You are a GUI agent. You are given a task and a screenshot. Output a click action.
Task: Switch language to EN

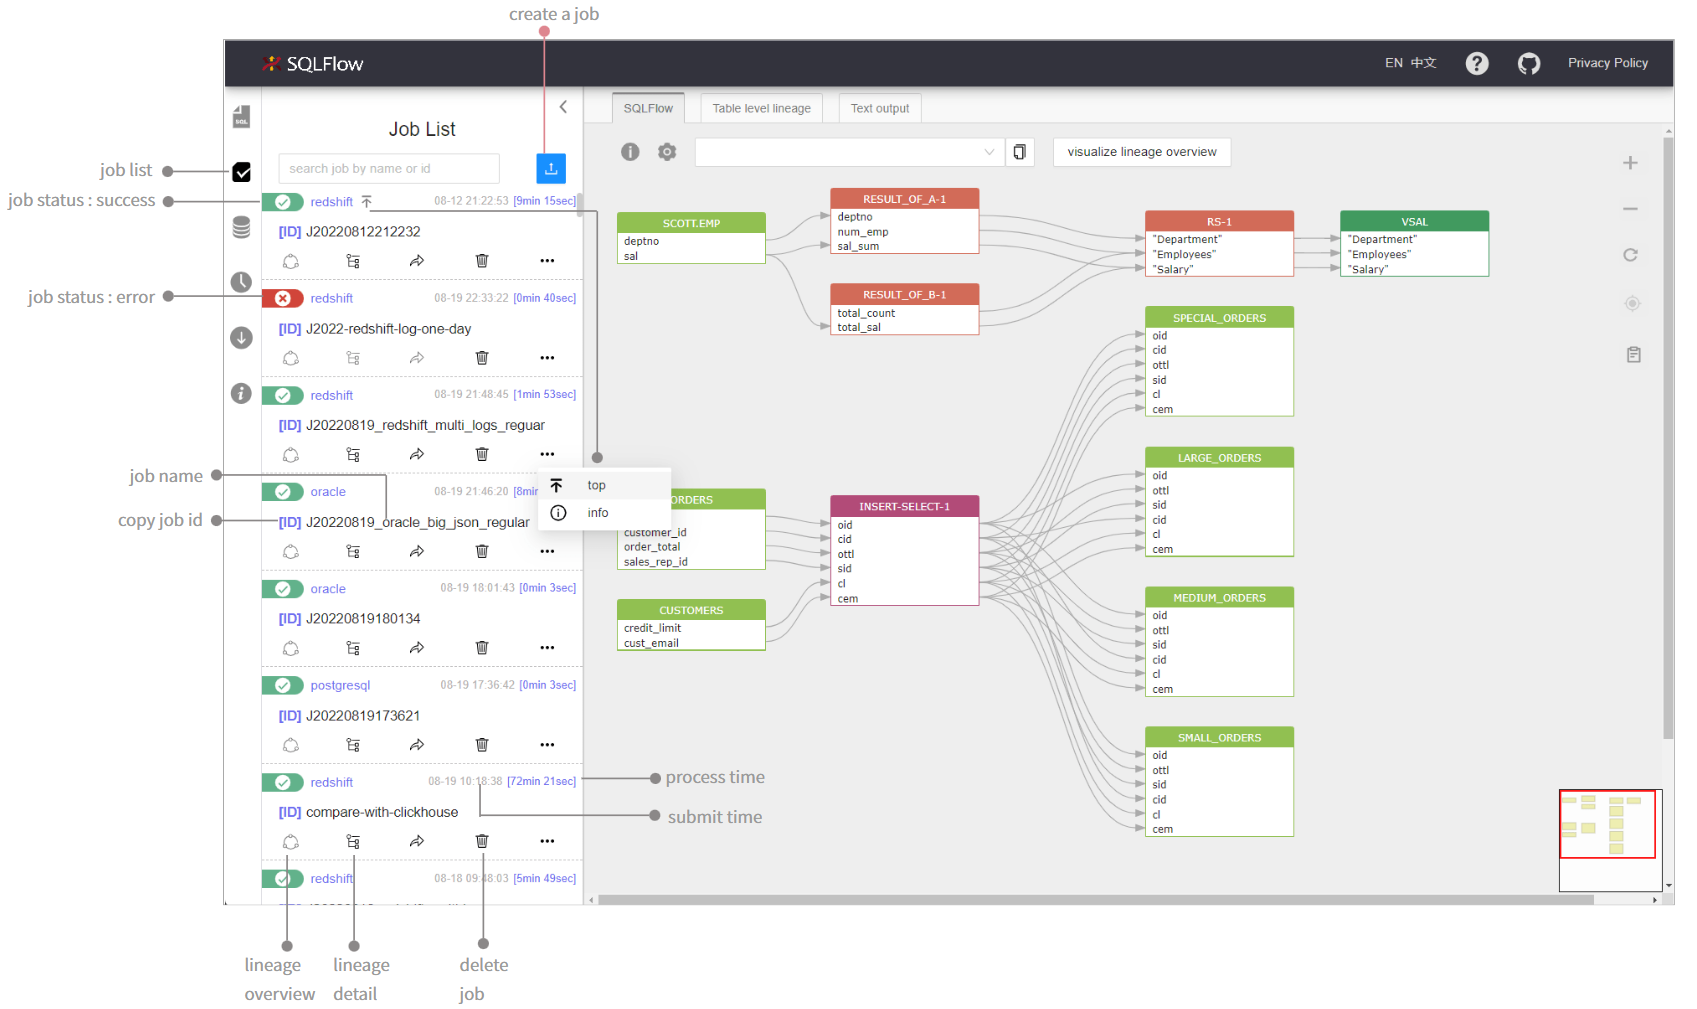point(1393,63)
